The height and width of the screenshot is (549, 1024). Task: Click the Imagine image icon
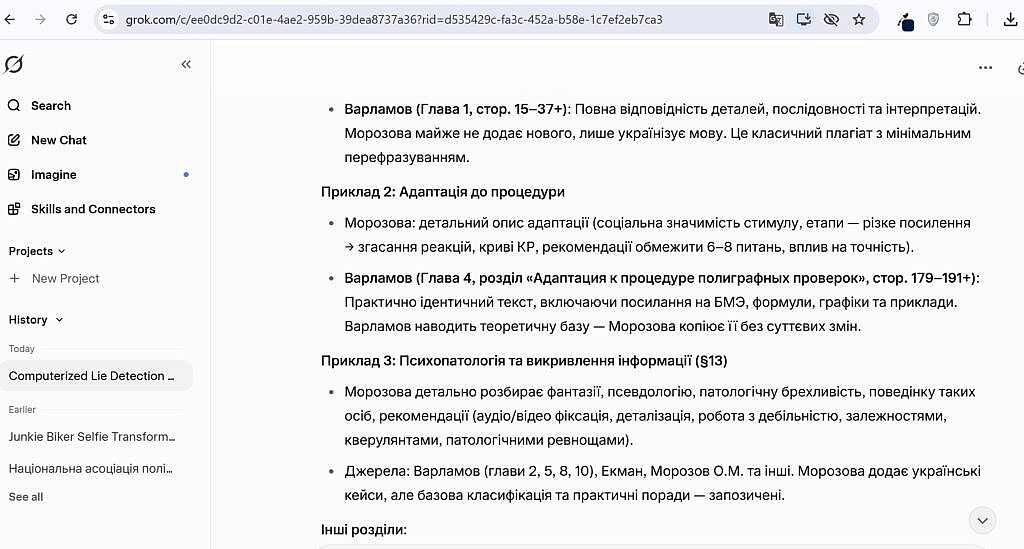coord(14,175)
